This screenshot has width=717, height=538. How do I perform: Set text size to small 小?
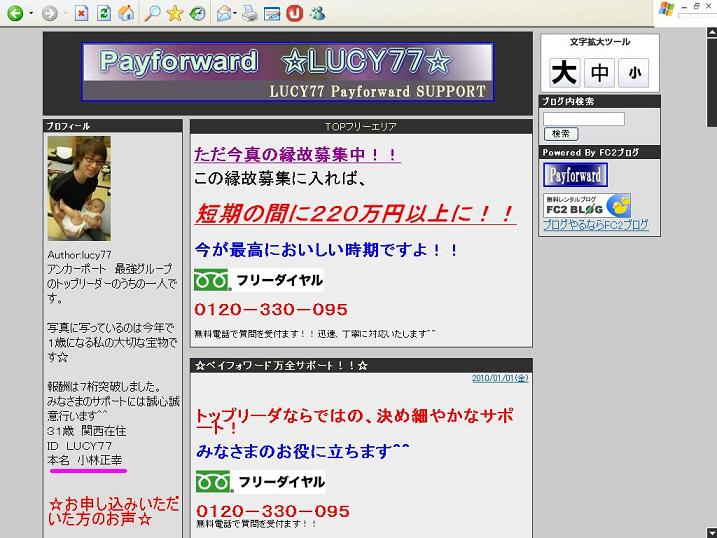point(634,72)
